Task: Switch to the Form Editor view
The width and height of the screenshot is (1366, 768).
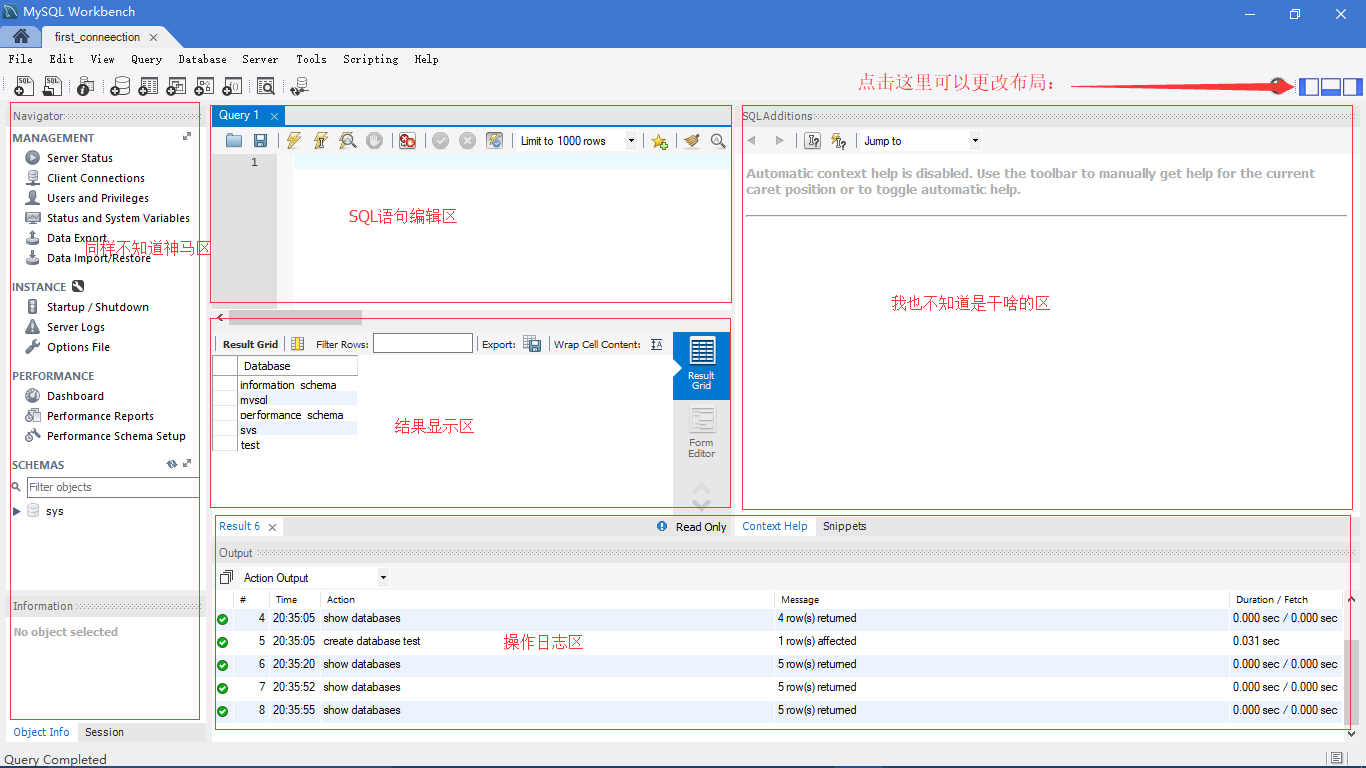Action: click(702, 433)
